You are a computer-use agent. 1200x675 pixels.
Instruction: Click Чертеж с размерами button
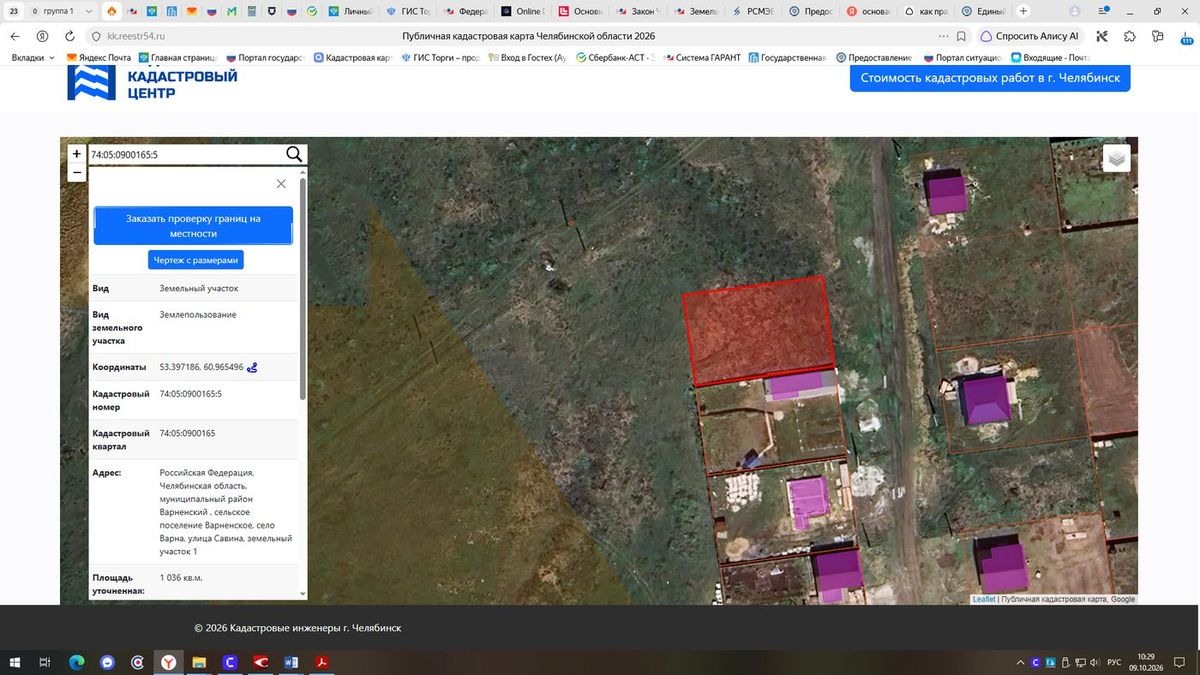(x=196, y=260)
